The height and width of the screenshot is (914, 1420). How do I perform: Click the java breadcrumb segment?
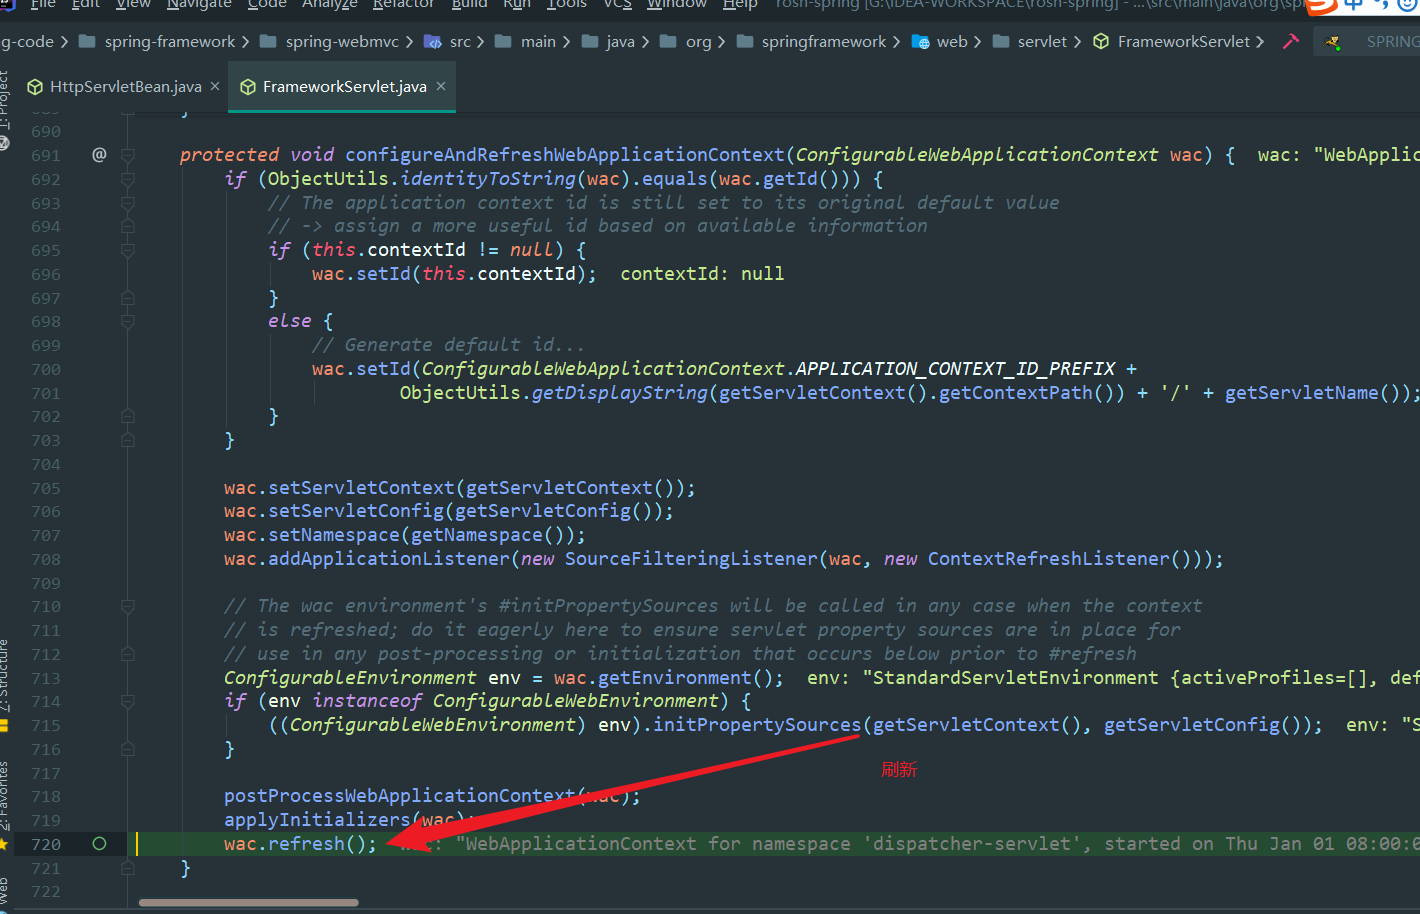pos(620,41)
